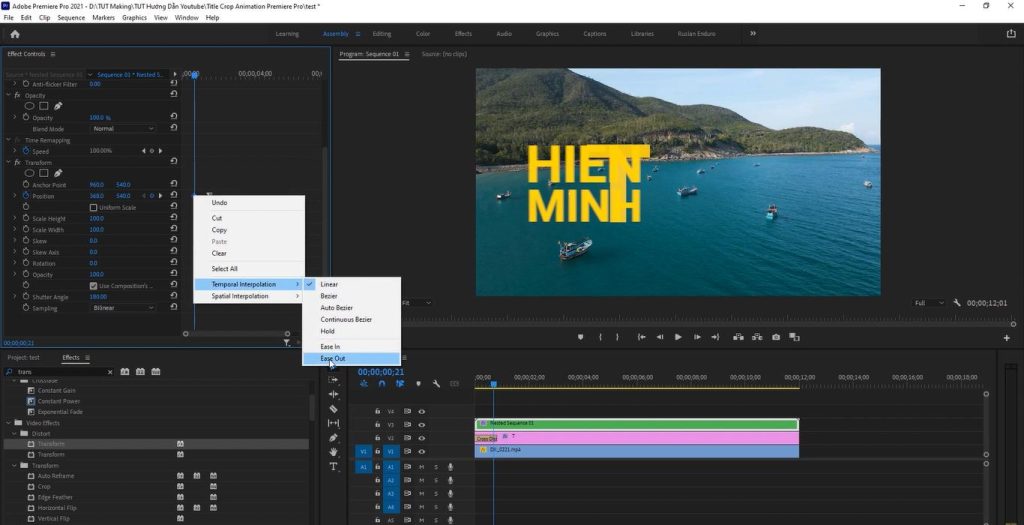Click Lift button in program monitor
This screenshot has width=1024, height=525.
click(x=738, y=337)
